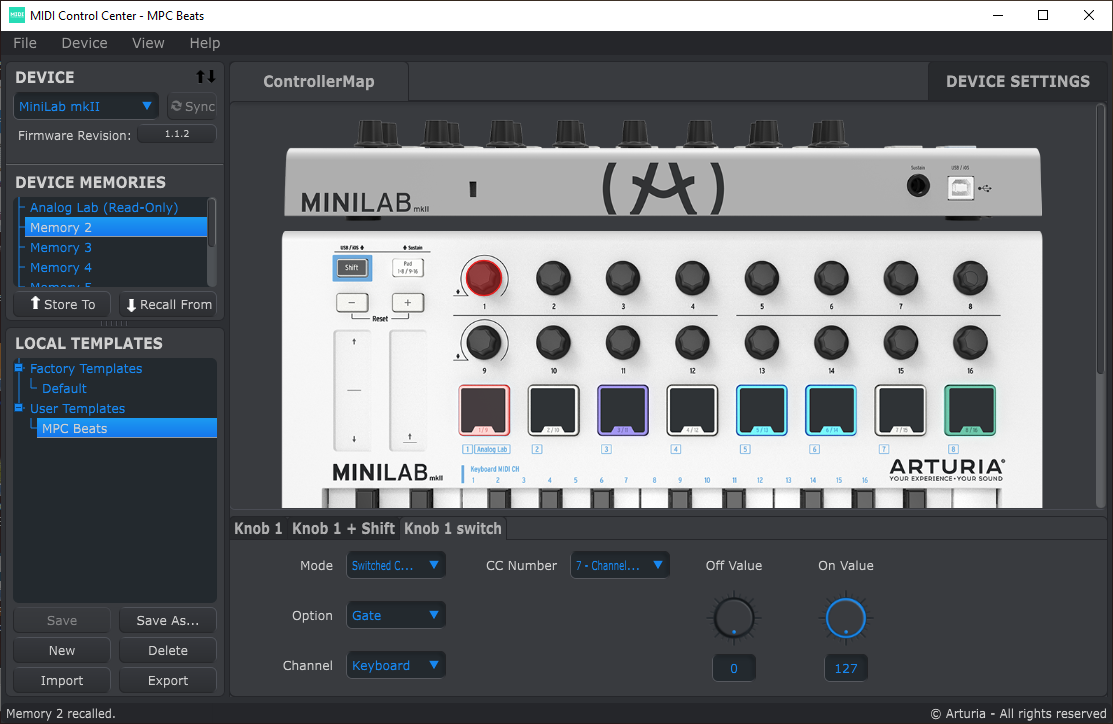
Task: Click the Save As... button
Action: point(168,620)
